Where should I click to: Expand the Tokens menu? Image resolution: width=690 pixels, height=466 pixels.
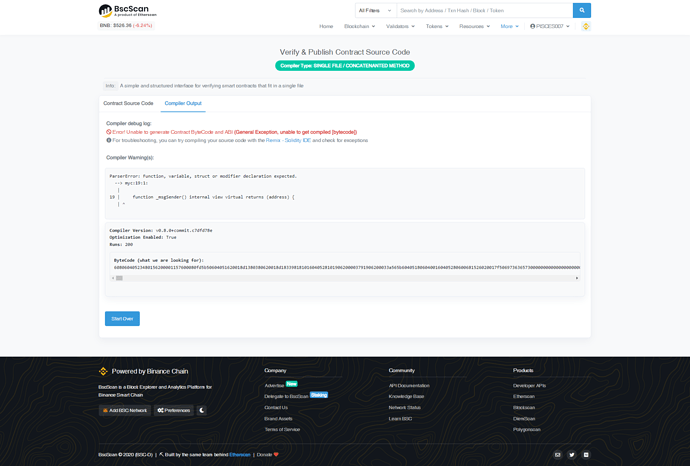click(x=437, y=26)
